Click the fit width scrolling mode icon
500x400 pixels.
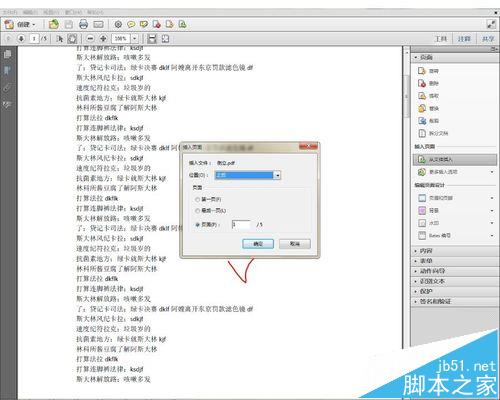point(152,39)
